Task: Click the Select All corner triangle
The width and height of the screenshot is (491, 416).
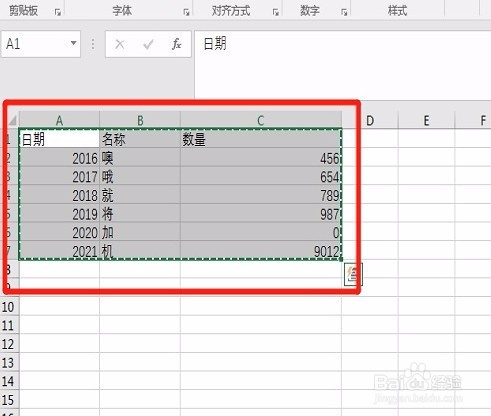Action: 12,120
